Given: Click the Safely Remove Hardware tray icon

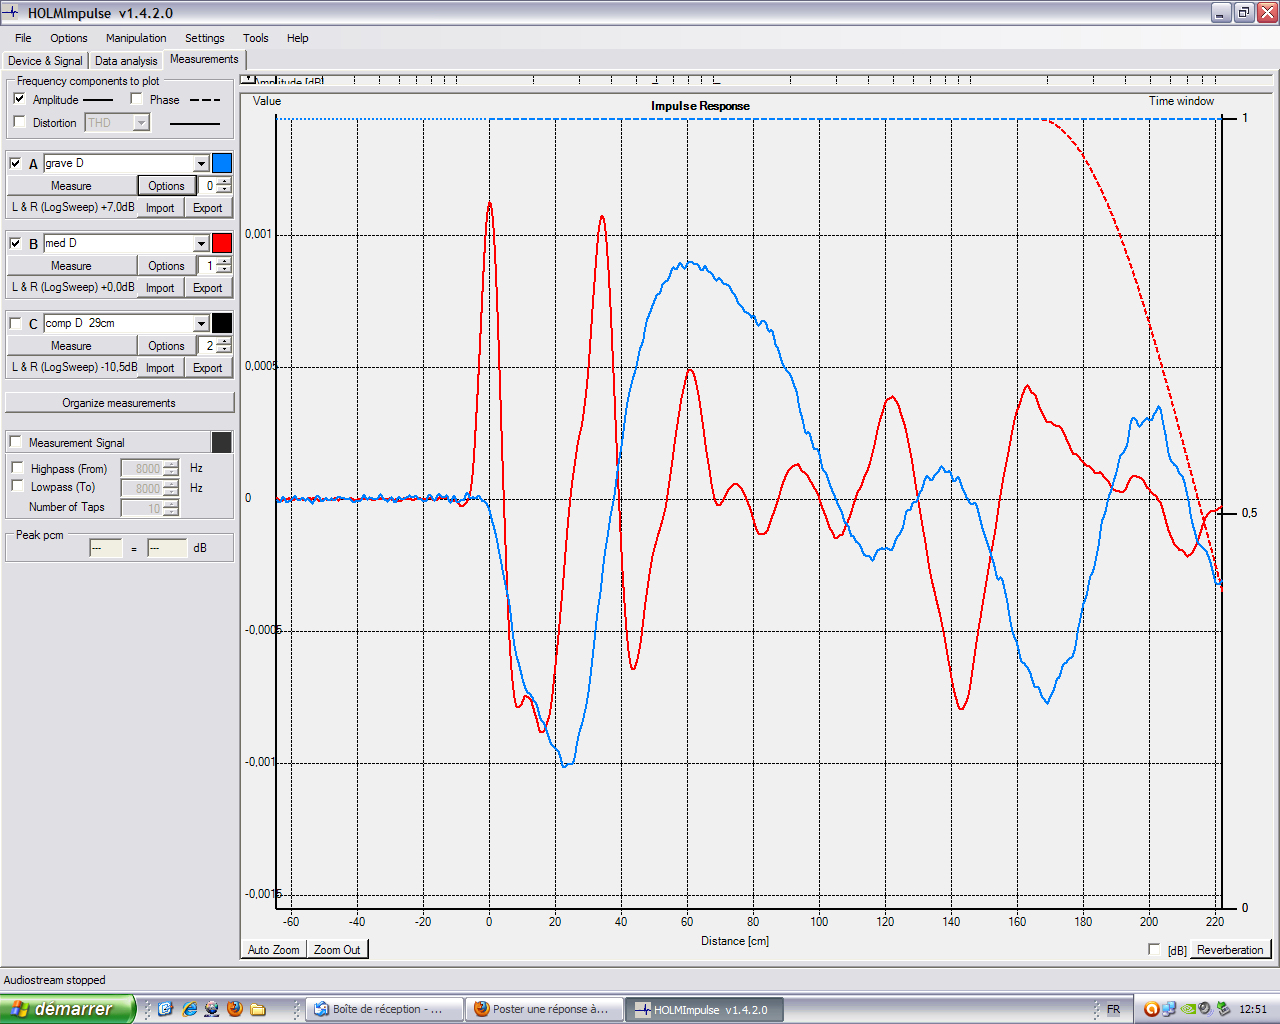Looking at the screenshot, I should tap(1224, 1009).
